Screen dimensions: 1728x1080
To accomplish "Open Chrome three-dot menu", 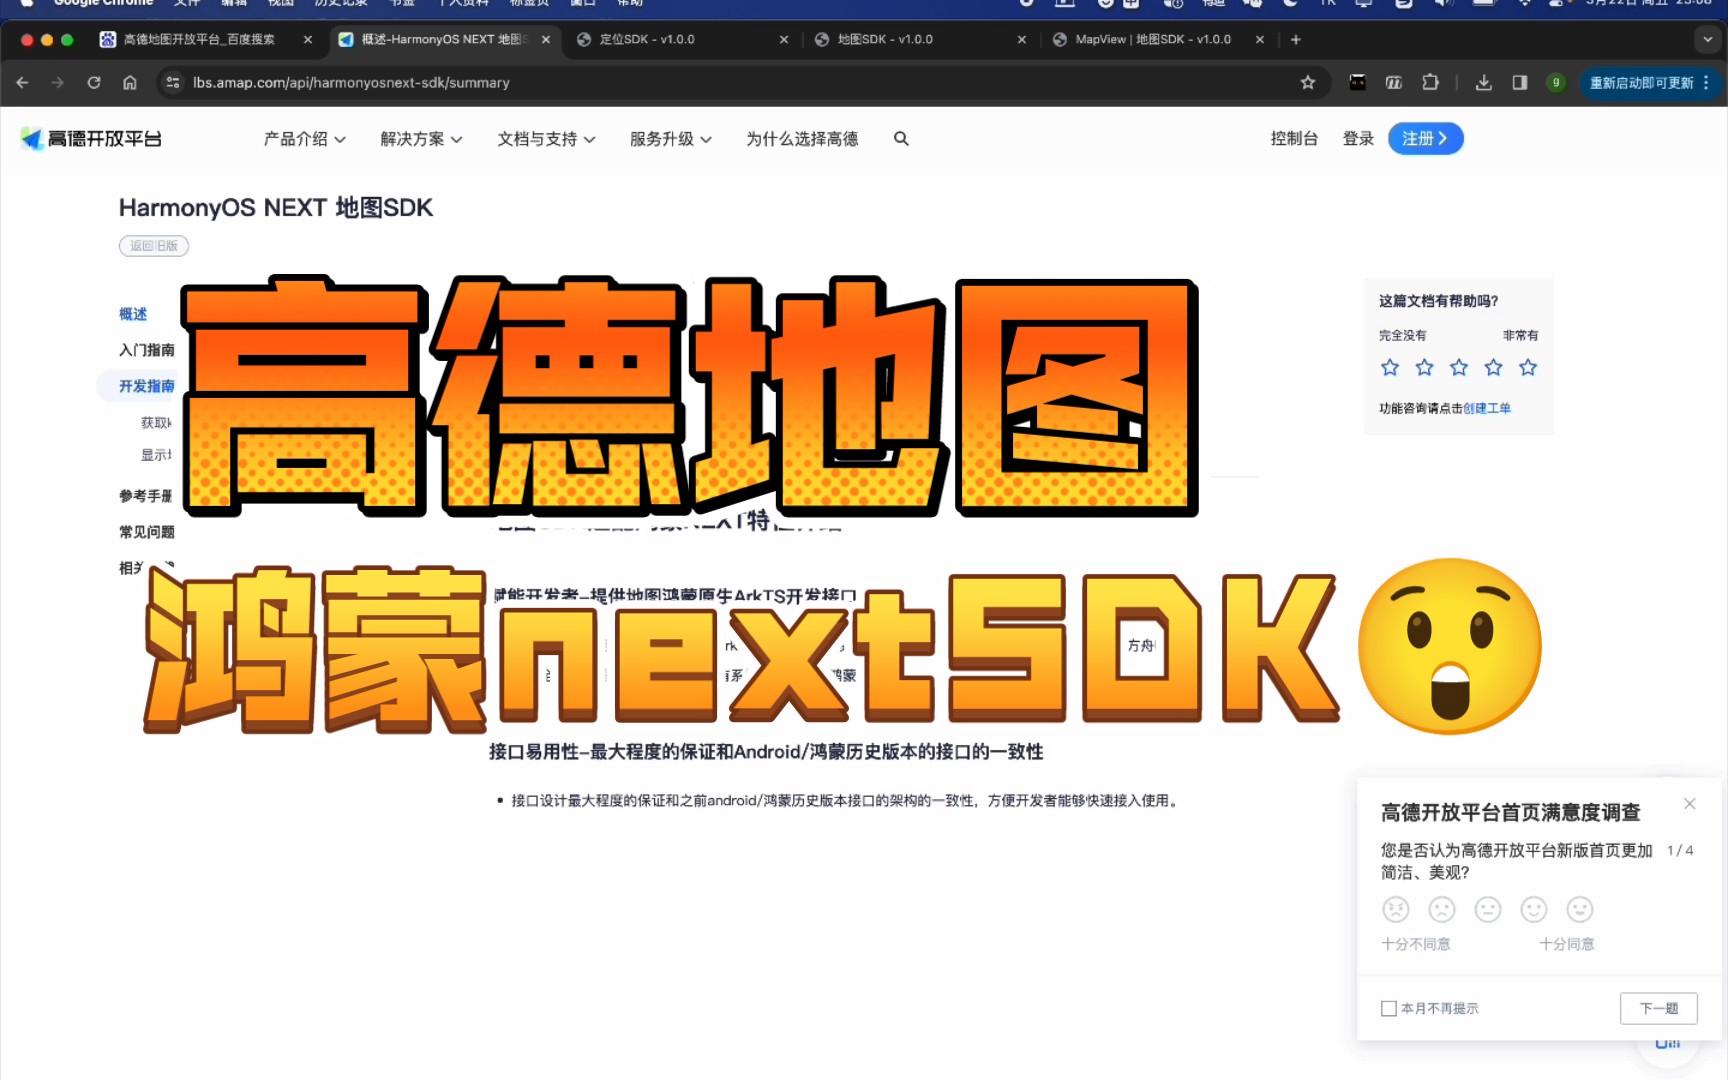I will [1706, 83].
